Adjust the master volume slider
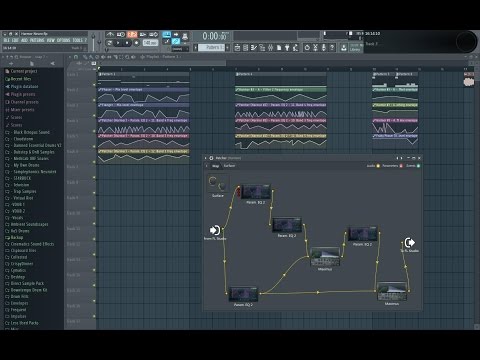This screenshot has width=480, height=360. (93, 41)
